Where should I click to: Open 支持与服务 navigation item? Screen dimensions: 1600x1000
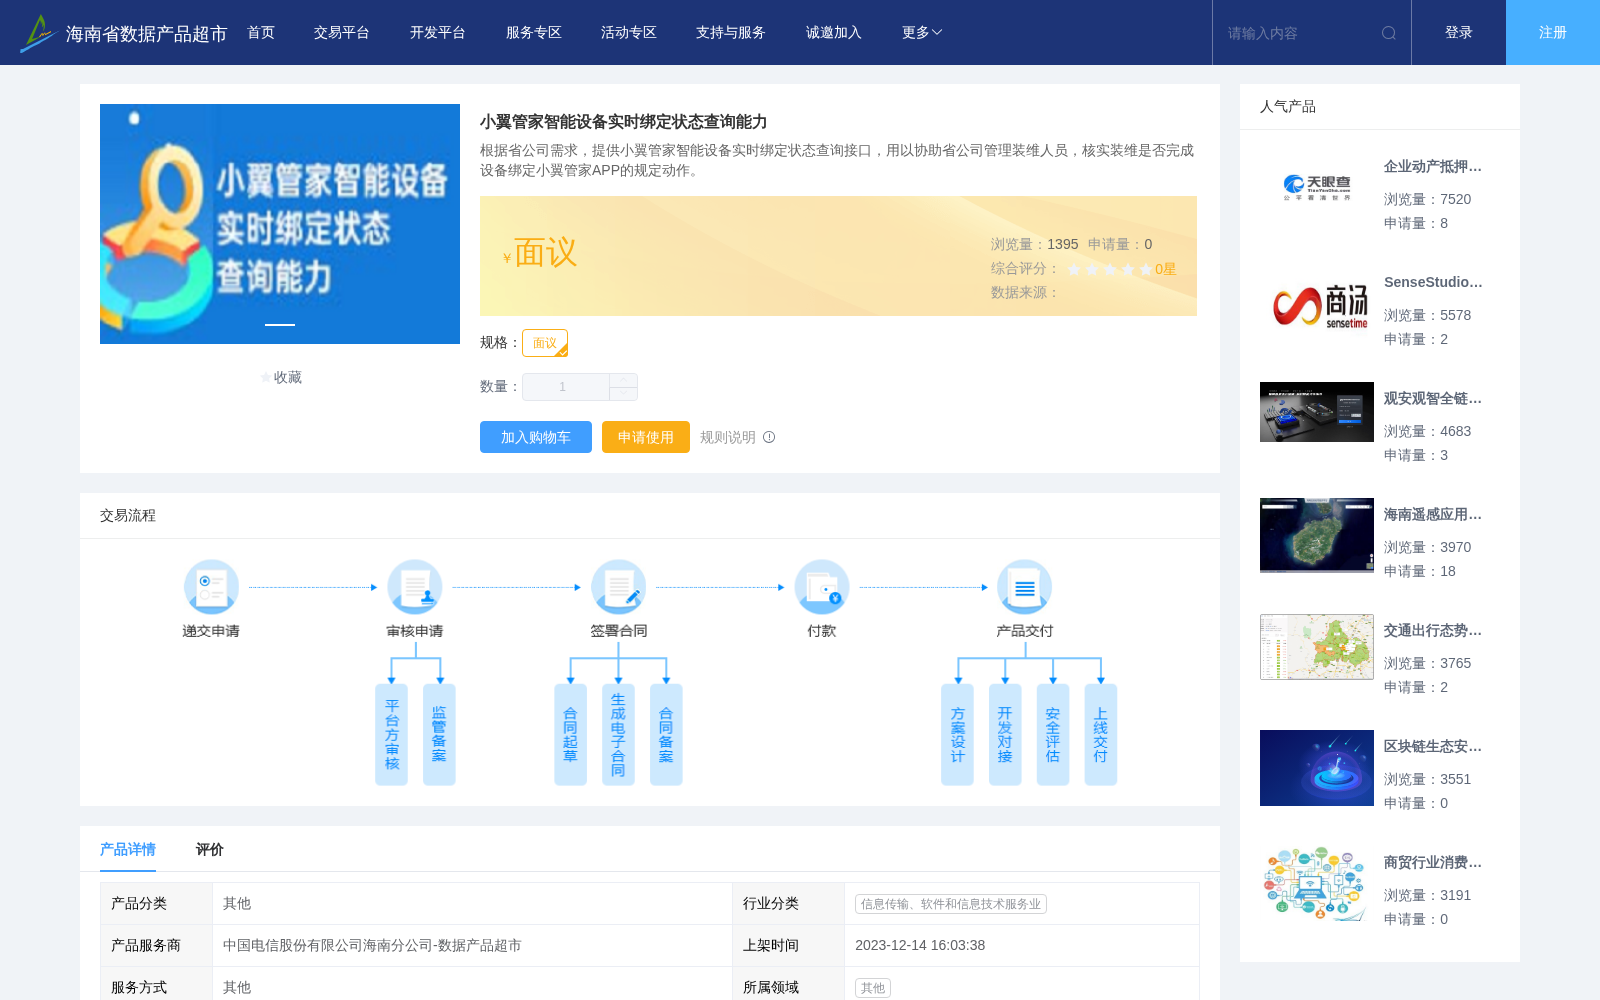pos(731,33)
